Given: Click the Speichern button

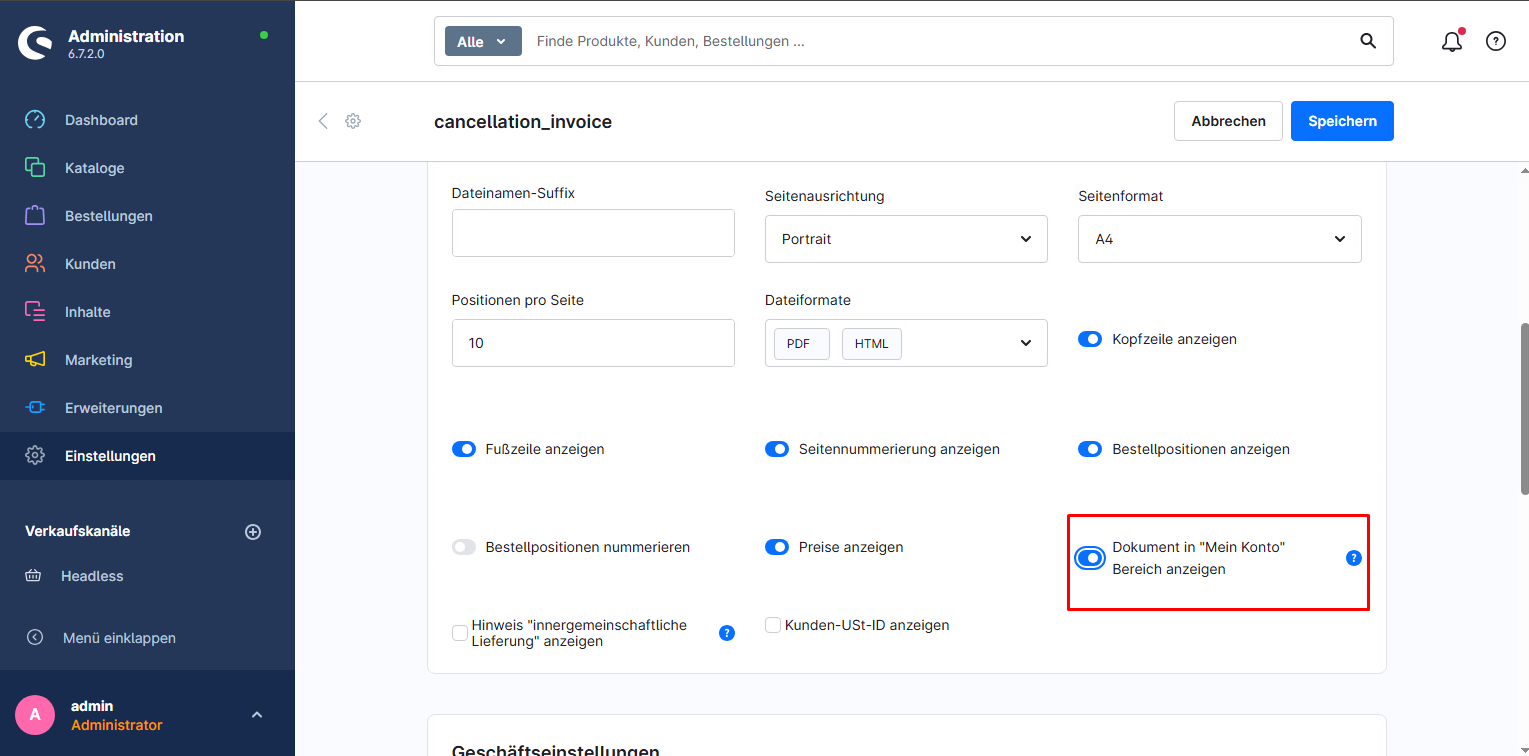Looking at the screenshot, I should [1341, 121].
